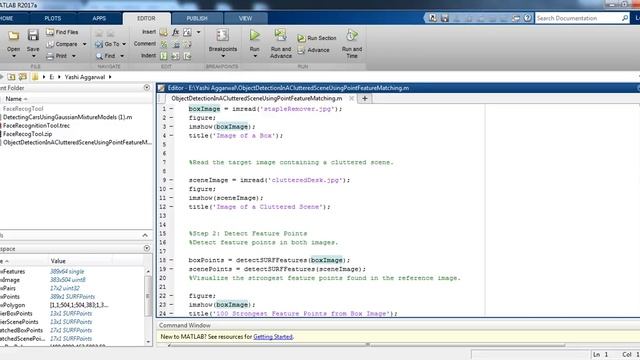Click the Advance button
The width and height of the screenshot is (640, 360).
[313, 50]
